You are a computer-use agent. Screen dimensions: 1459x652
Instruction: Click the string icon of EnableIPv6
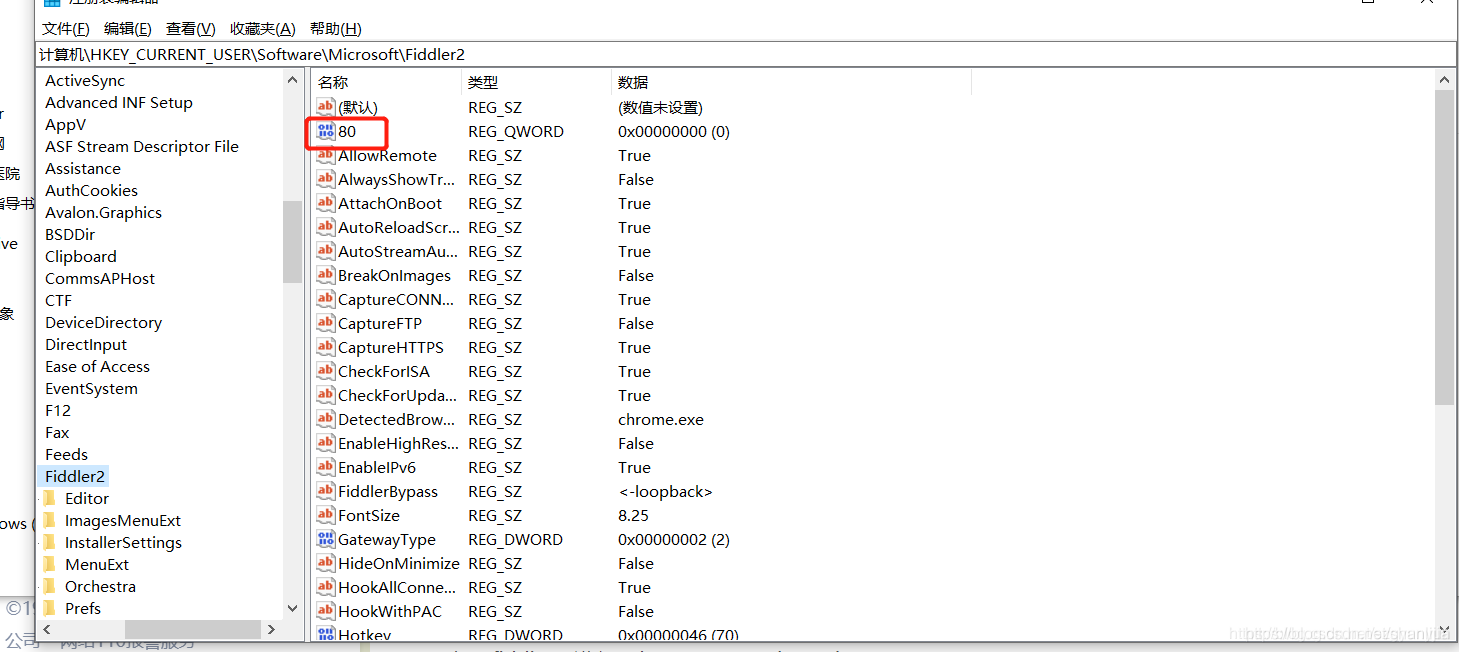(325, 467)
